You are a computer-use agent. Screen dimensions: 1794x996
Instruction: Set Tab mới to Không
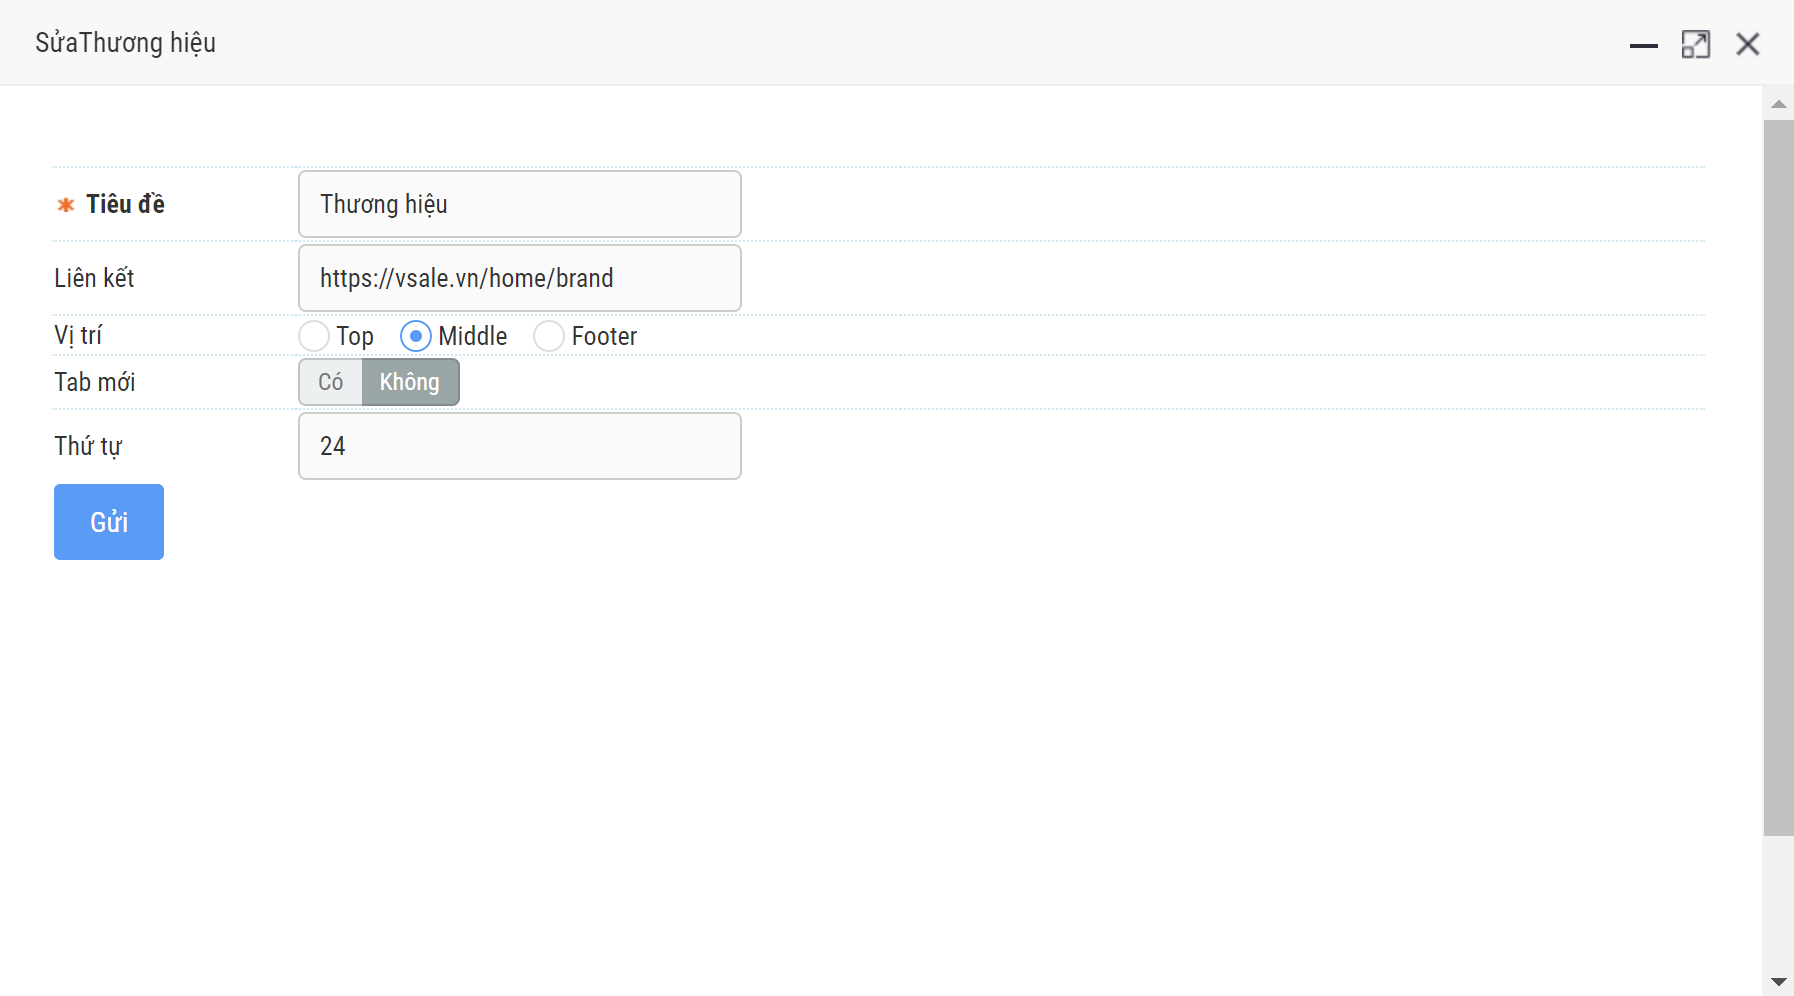tap(410, 382)
